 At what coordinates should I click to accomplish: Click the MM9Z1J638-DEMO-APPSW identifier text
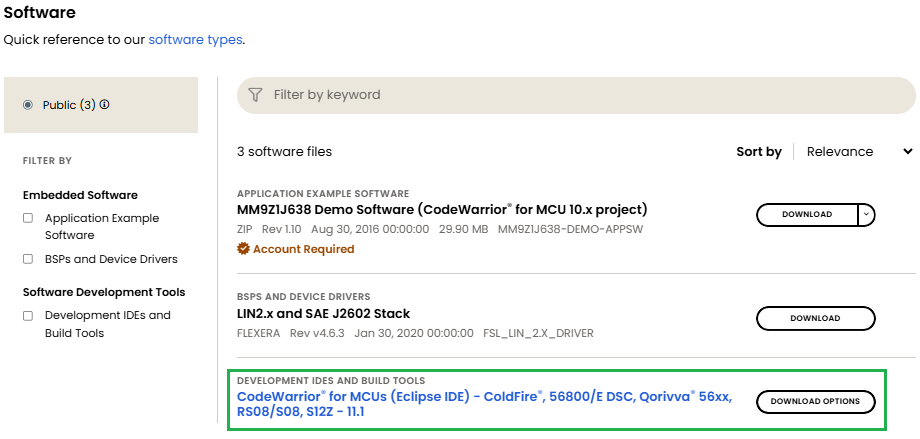click(570, 229)
